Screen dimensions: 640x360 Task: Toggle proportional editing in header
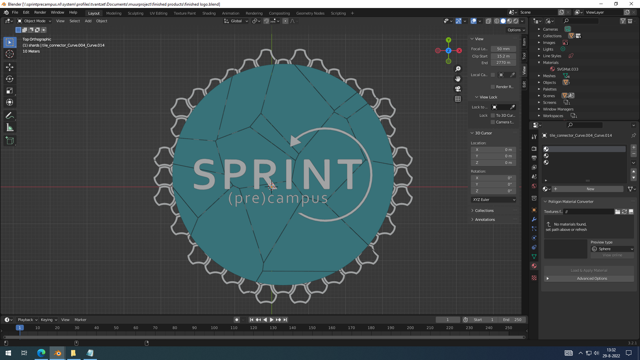[285, 21]
